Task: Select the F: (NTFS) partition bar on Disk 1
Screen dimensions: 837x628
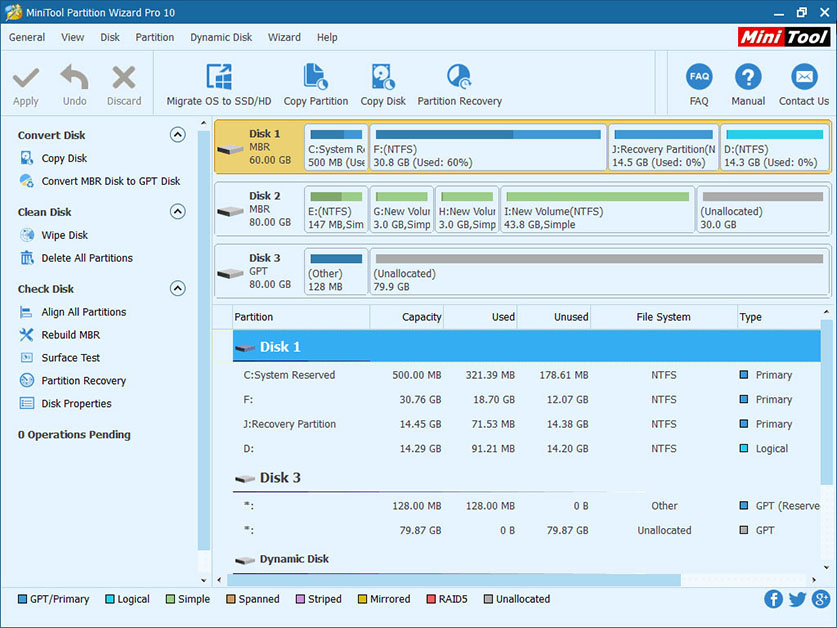Action: pyautogui.click(x=488, y=148)
